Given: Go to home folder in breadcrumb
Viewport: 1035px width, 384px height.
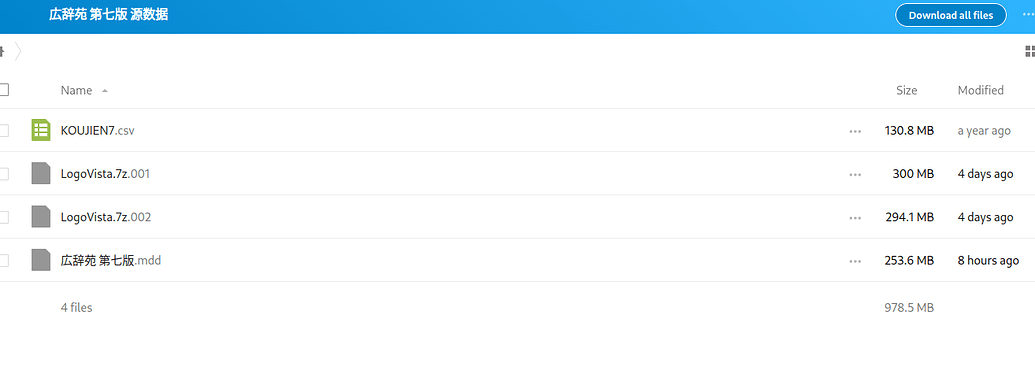Looking at the screenshot, I should (x=2, y=51).
